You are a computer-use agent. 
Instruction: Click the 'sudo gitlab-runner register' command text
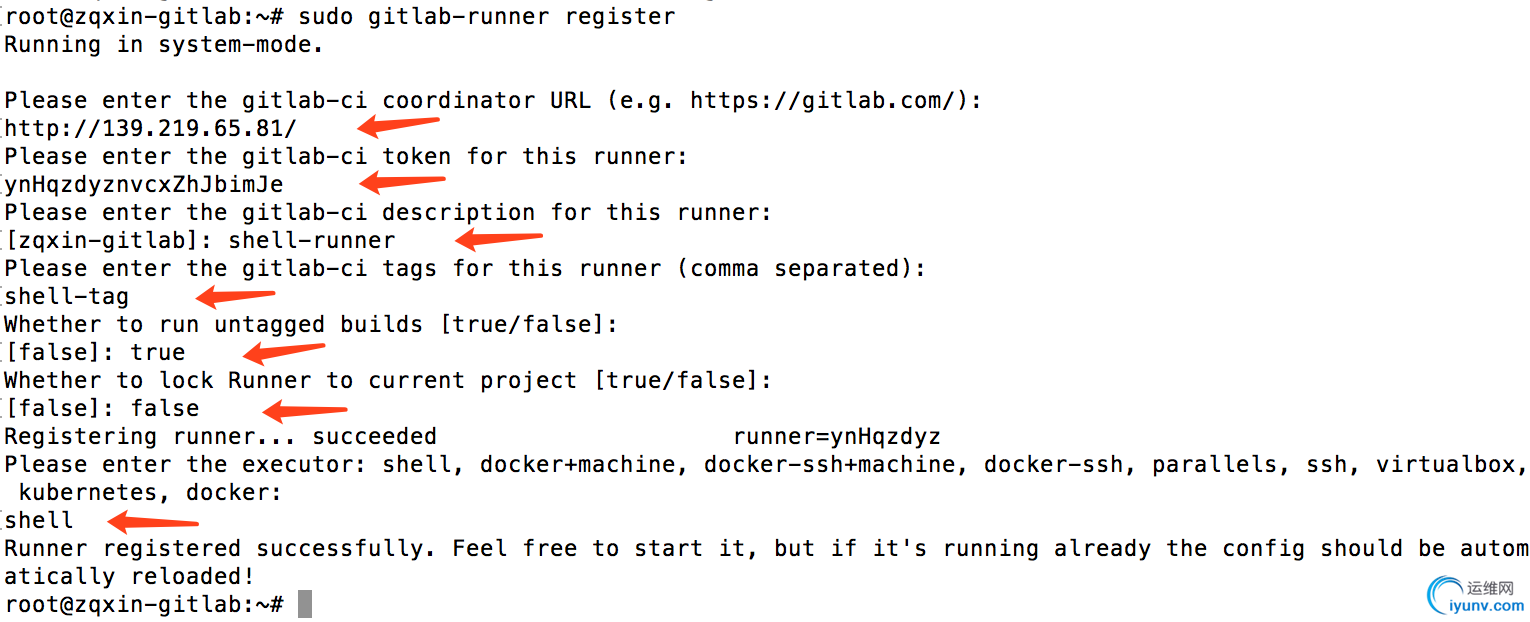[x=487, y=17]
